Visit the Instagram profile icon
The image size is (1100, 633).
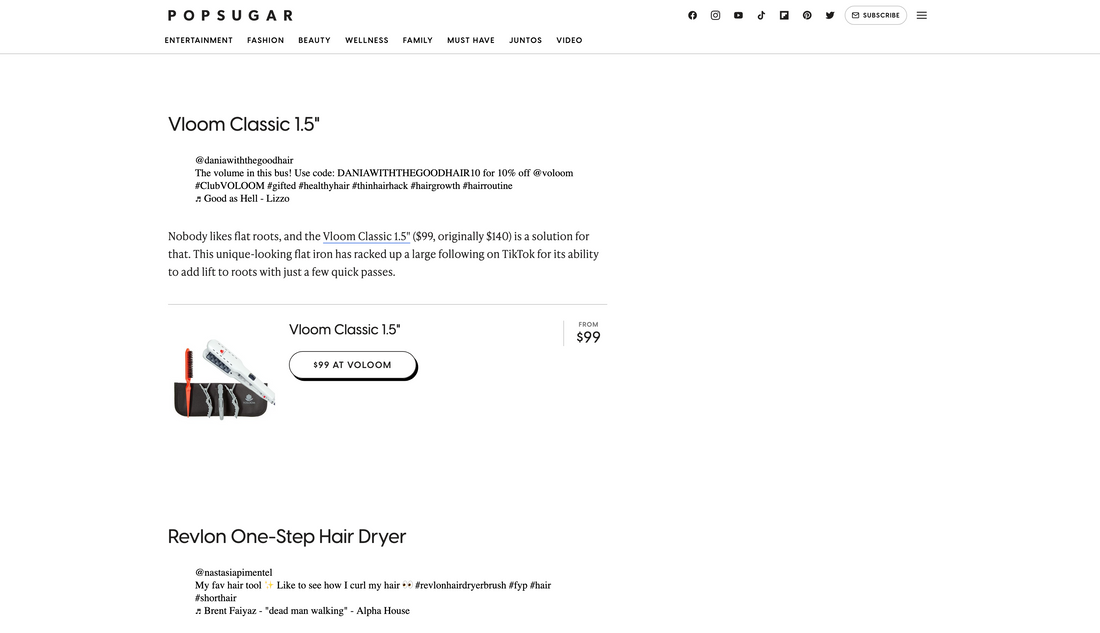715,15
